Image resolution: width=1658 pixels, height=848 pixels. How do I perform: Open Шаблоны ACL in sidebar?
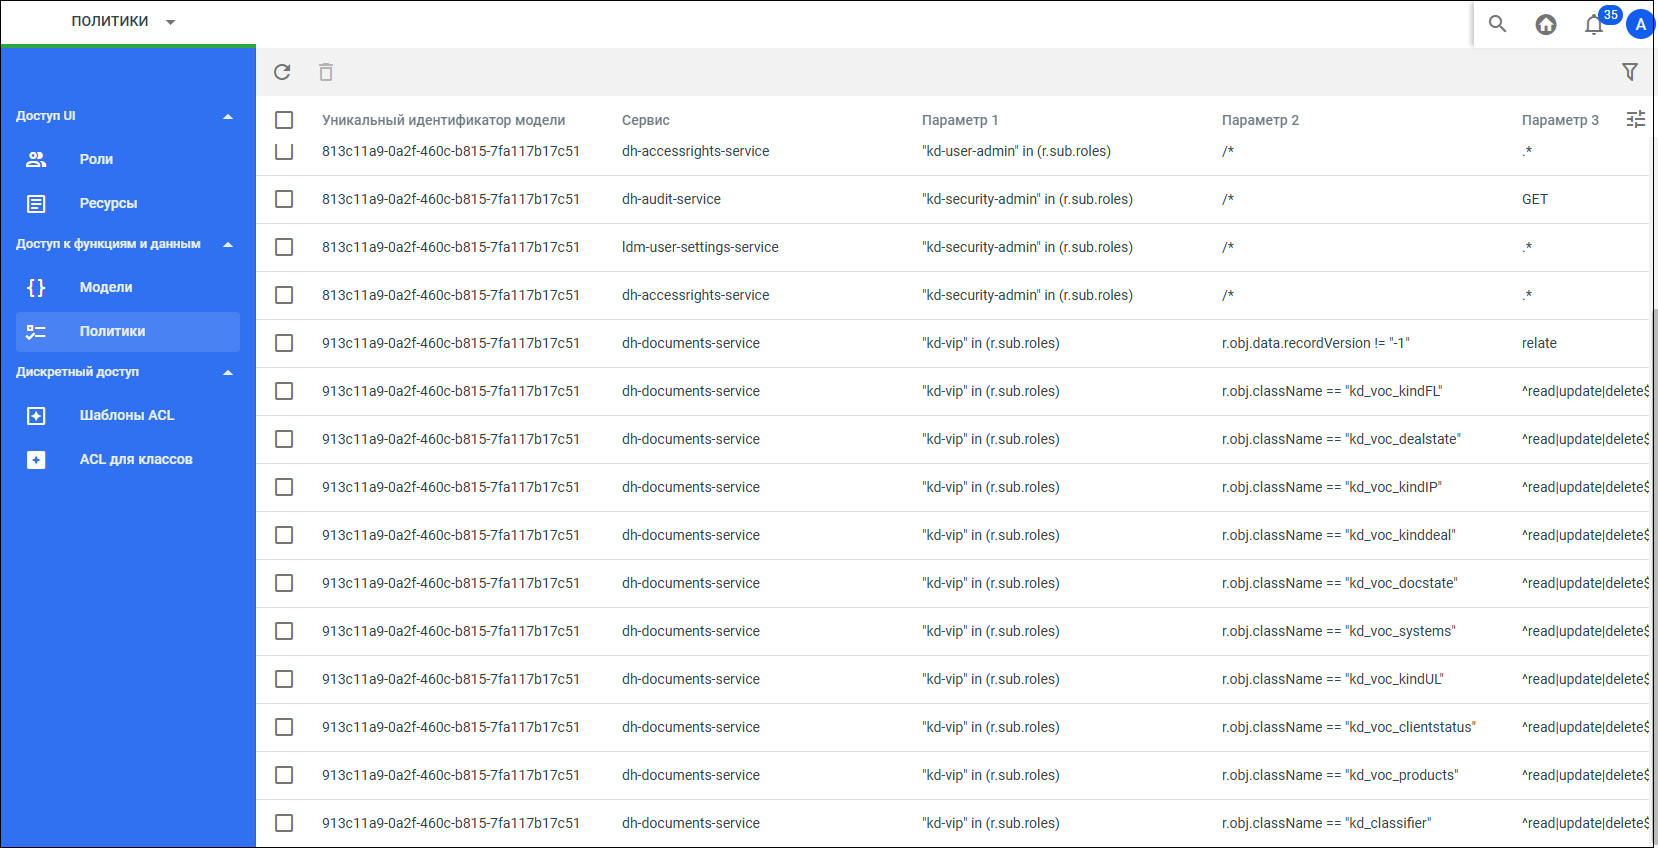tap(127, 415)
